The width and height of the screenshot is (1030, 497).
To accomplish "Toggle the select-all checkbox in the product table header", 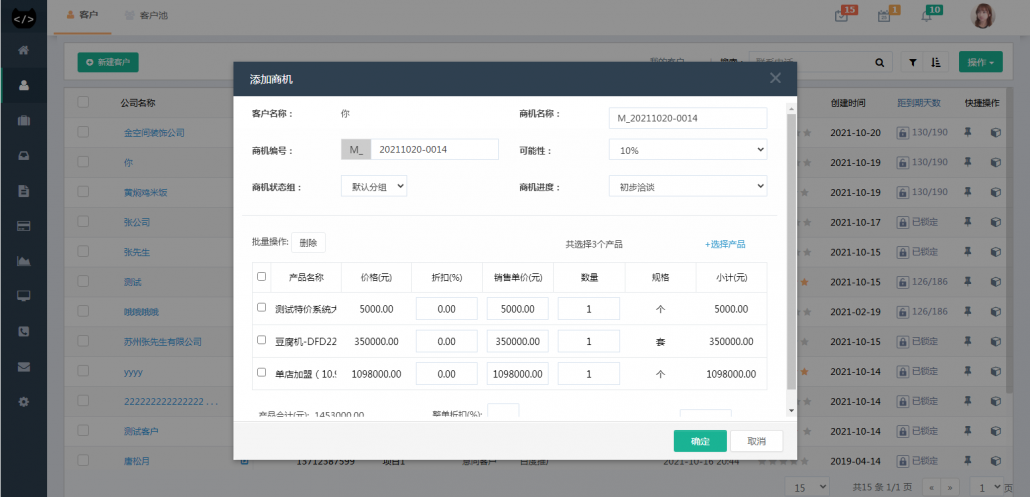I will point(262,277).
